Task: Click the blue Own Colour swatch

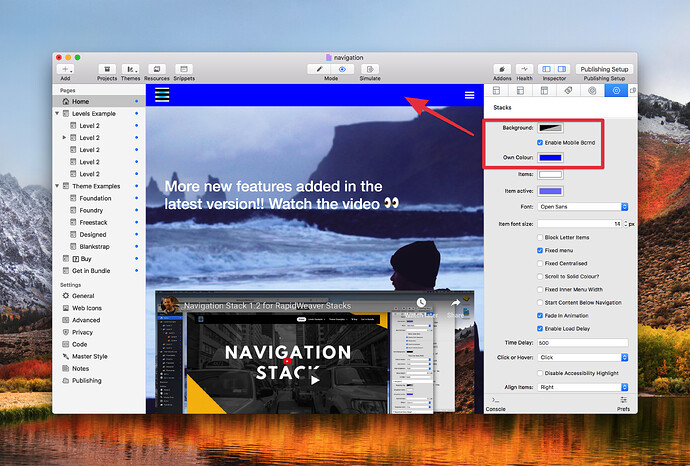Action: [x=550, y=158]
